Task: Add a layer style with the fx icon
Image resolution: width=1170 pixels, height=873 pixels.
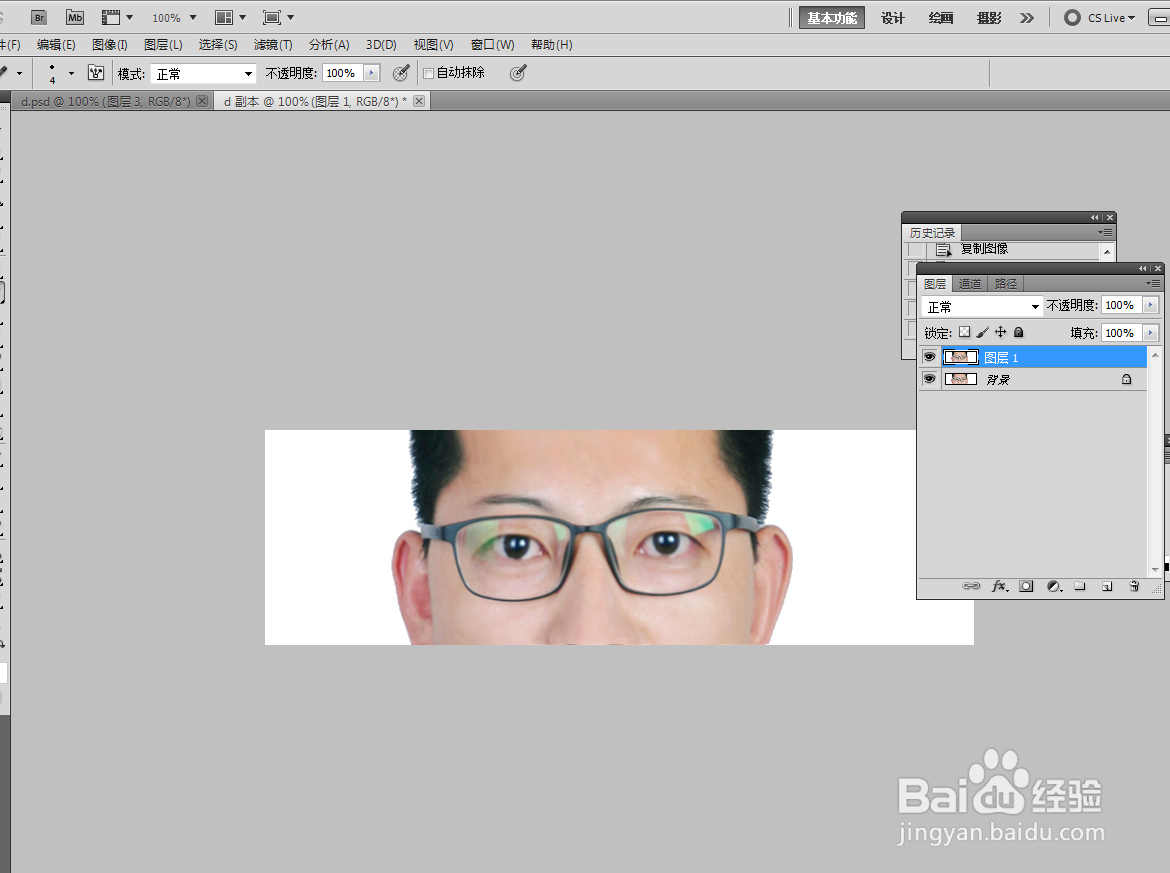Action: (x=1000, y=586)
